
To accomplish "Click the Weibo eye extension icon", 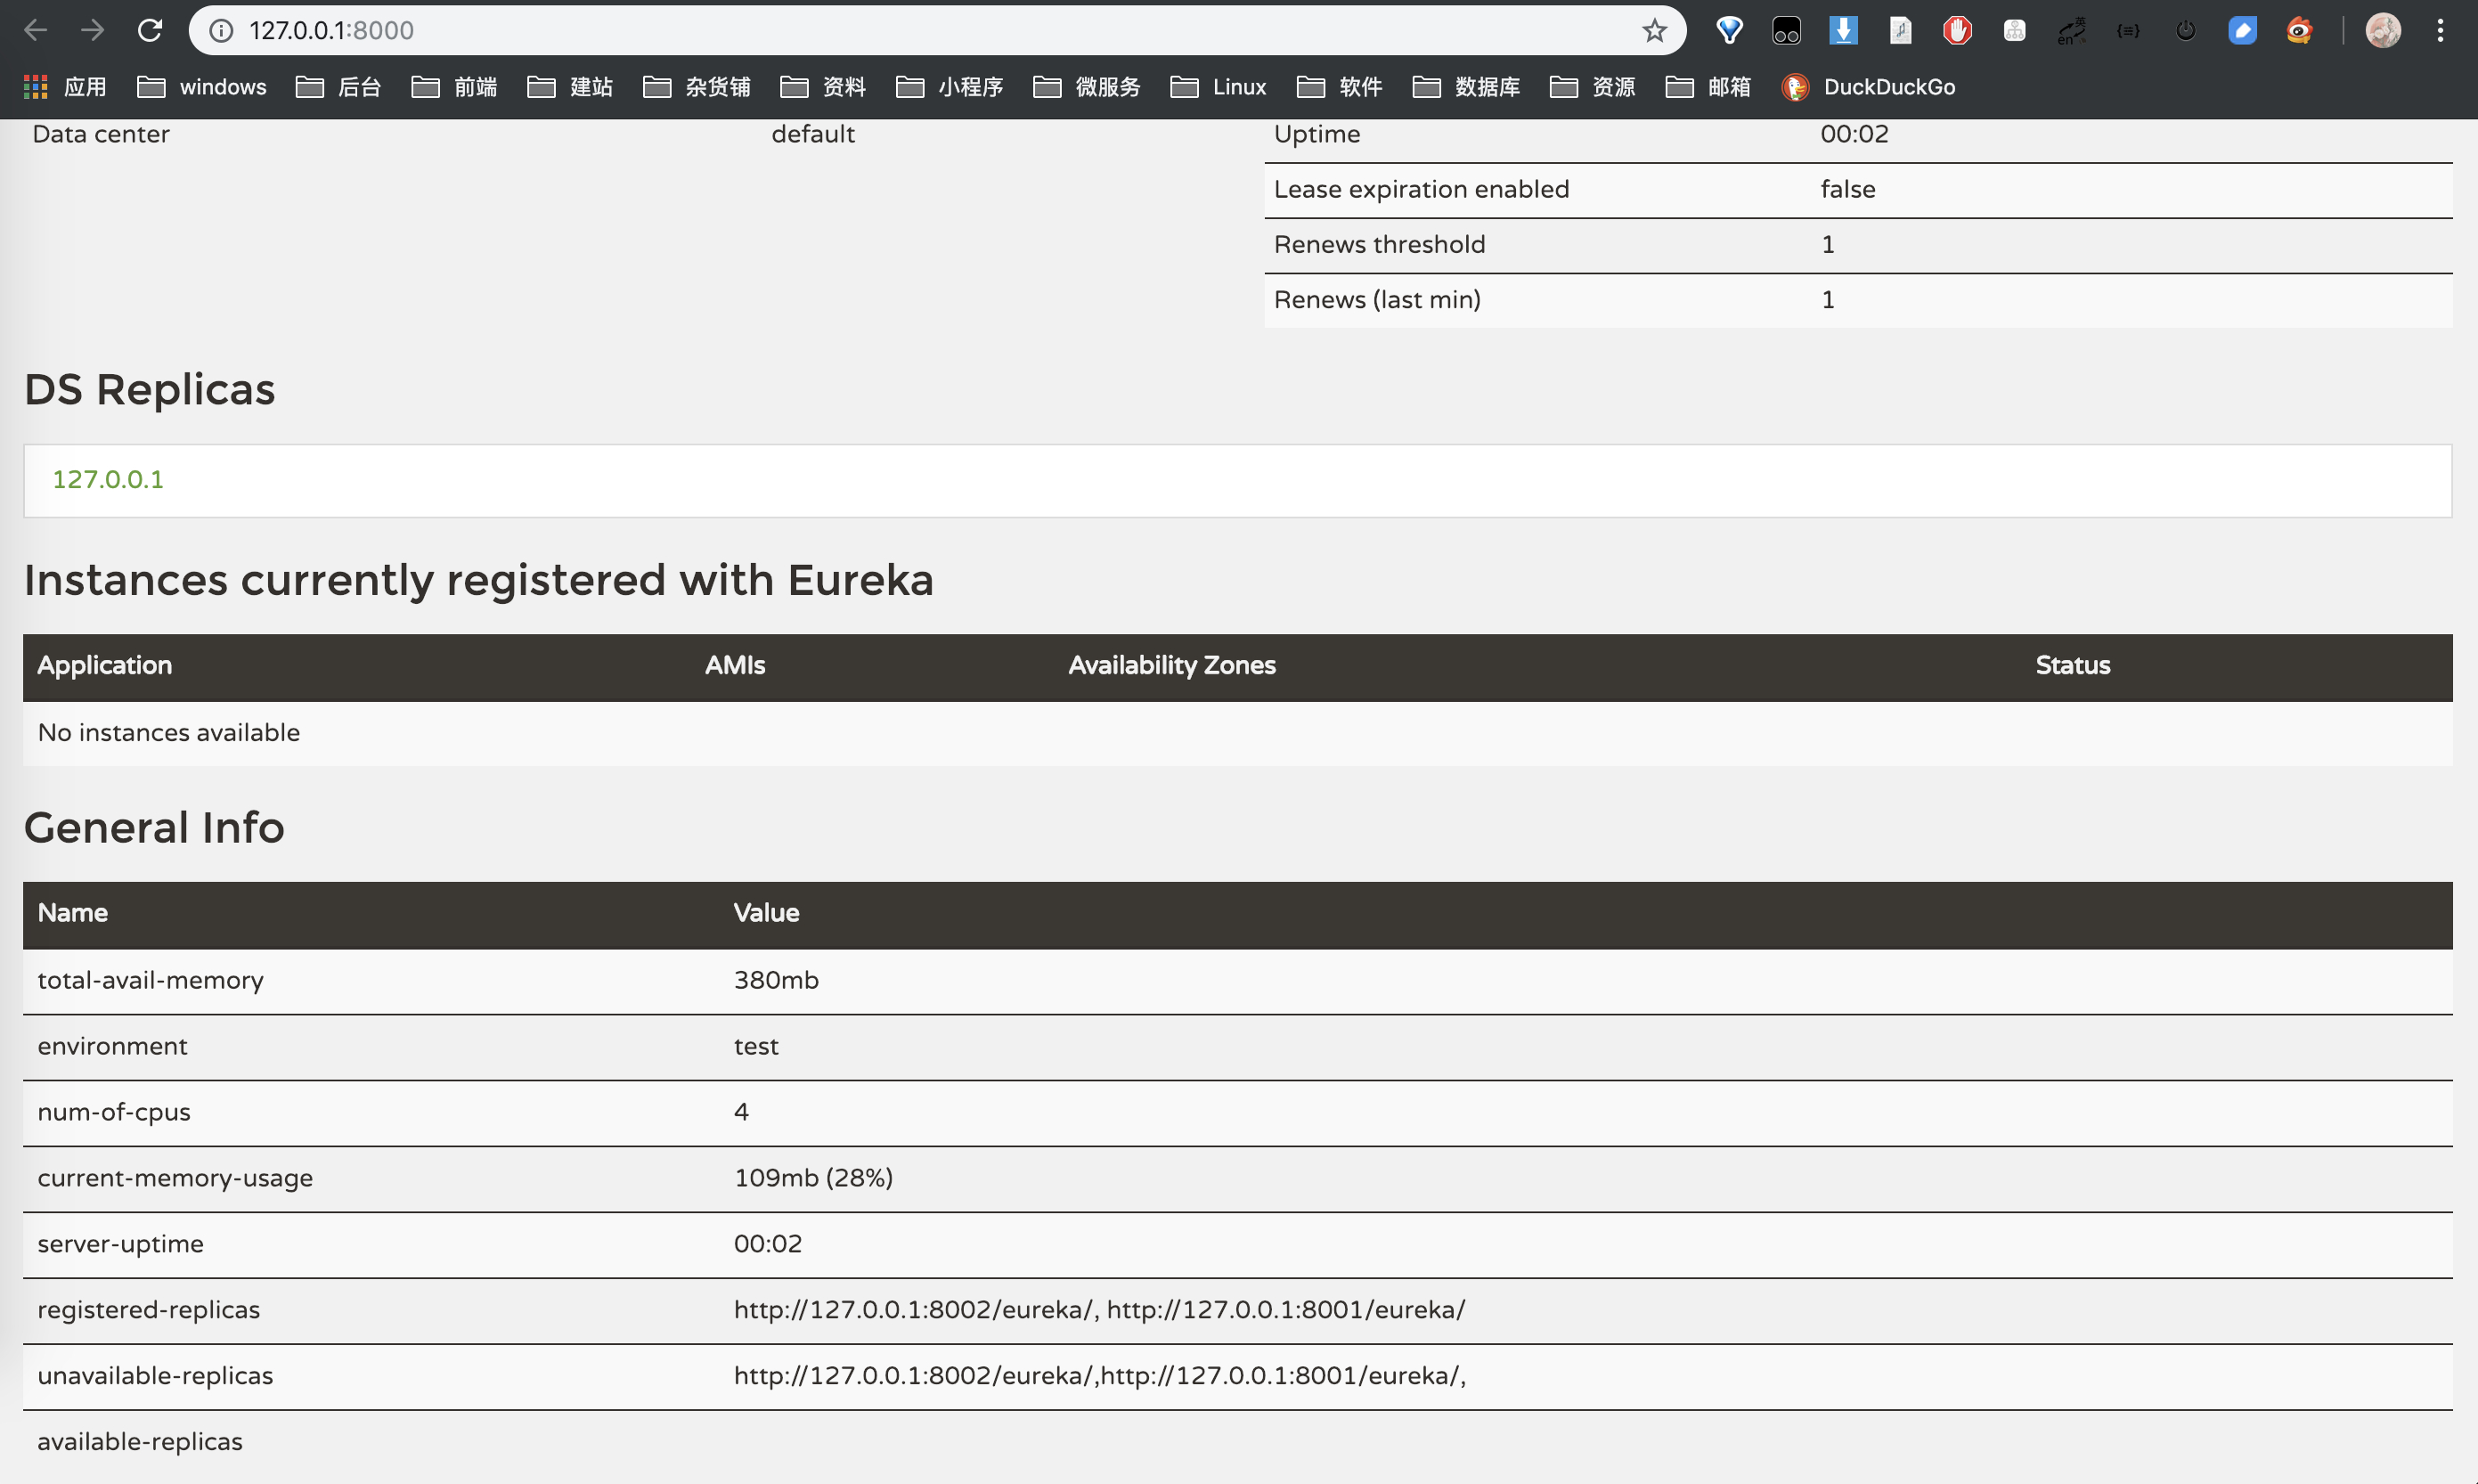I will pyautogui.click(x=2299, y=30).
